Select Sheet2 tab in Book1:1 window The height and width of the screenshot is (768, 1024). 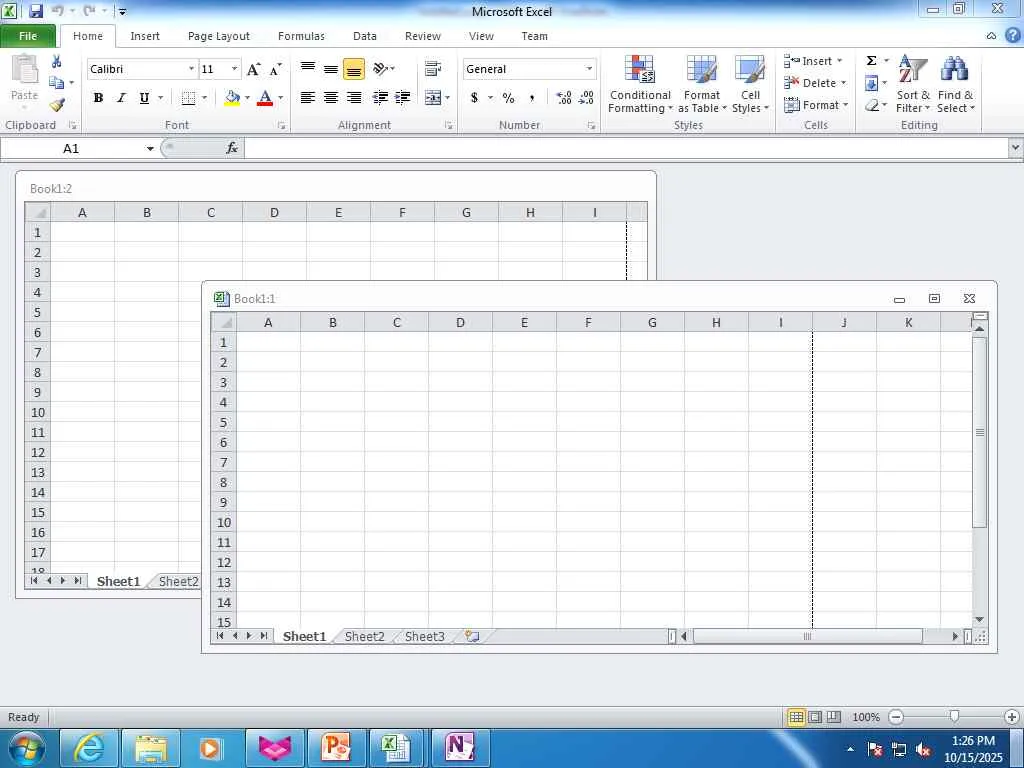coord(364,636)
